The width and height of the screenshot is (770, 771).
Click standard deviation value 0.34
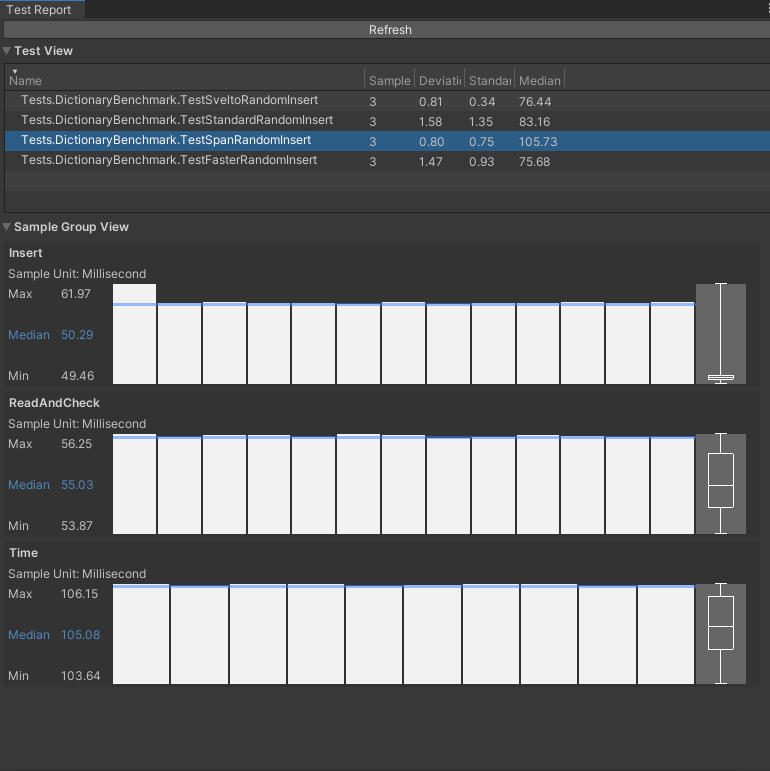(482, 102)
